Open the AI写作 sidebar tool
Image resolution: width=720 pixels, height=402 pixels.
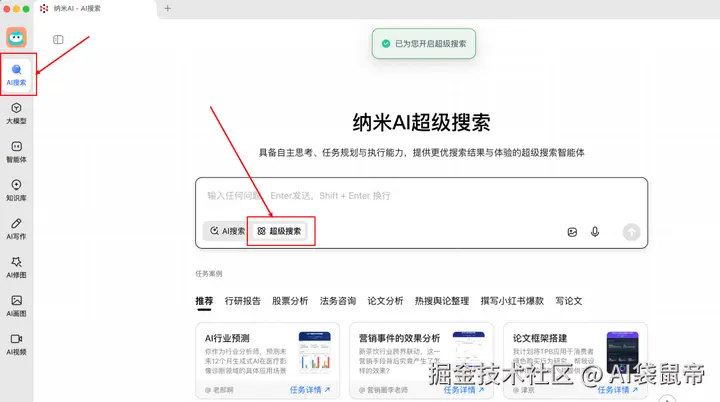click(x=17, y=229)
